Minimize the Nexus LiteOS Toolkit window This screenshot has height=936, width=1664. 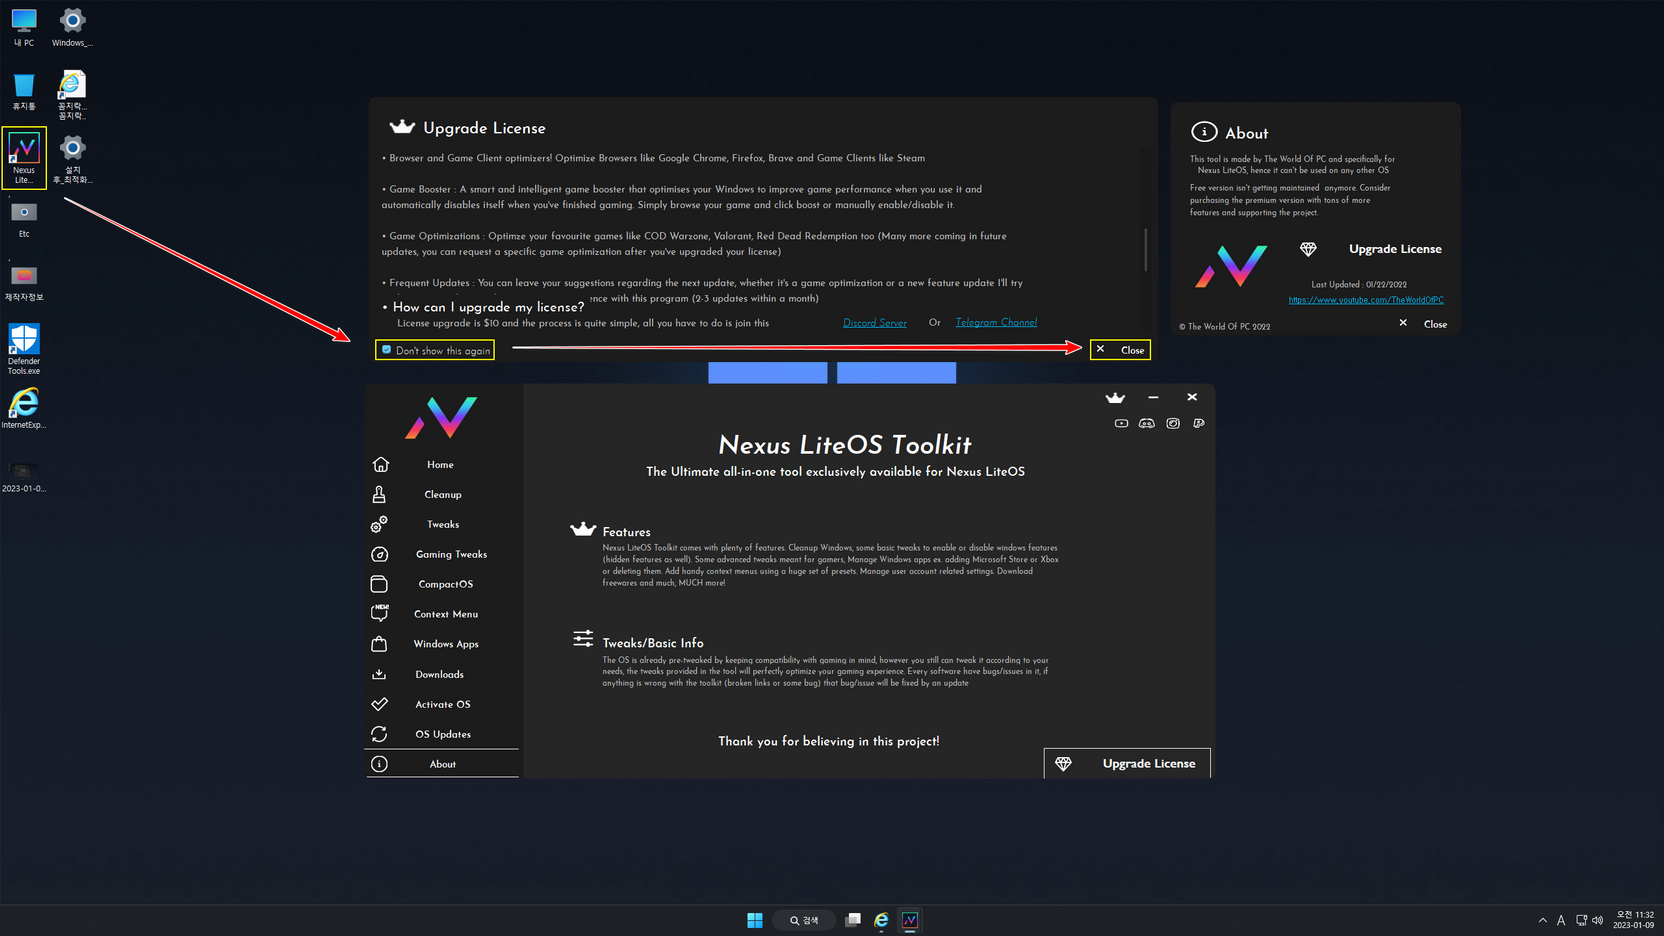[x=1153, y=397]
